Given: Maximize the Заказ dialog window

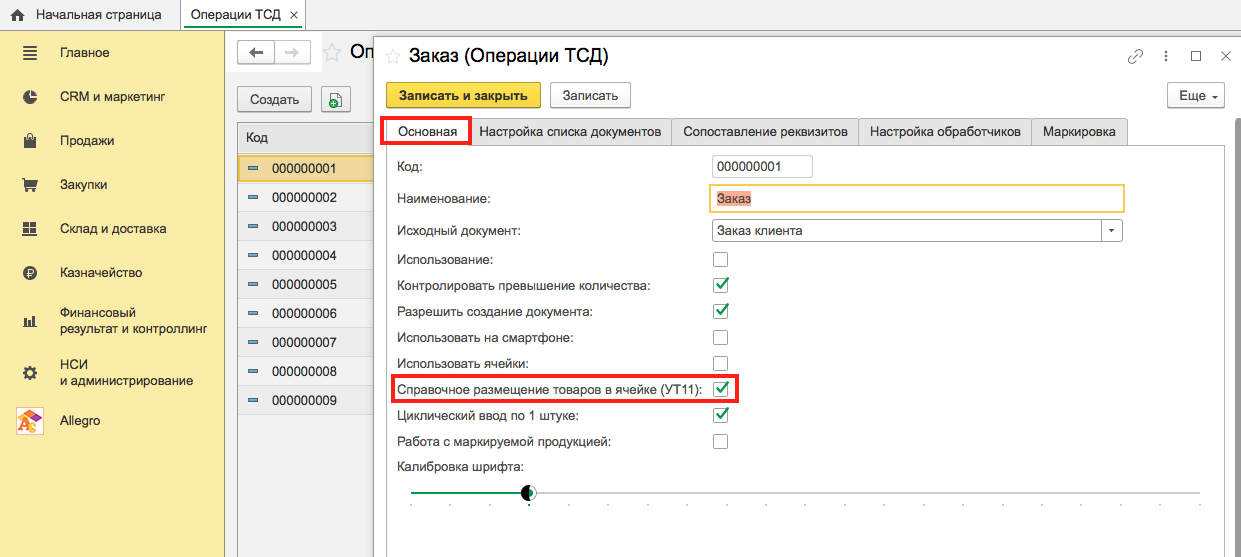Looking at the screenshot, I should 1196,56.
